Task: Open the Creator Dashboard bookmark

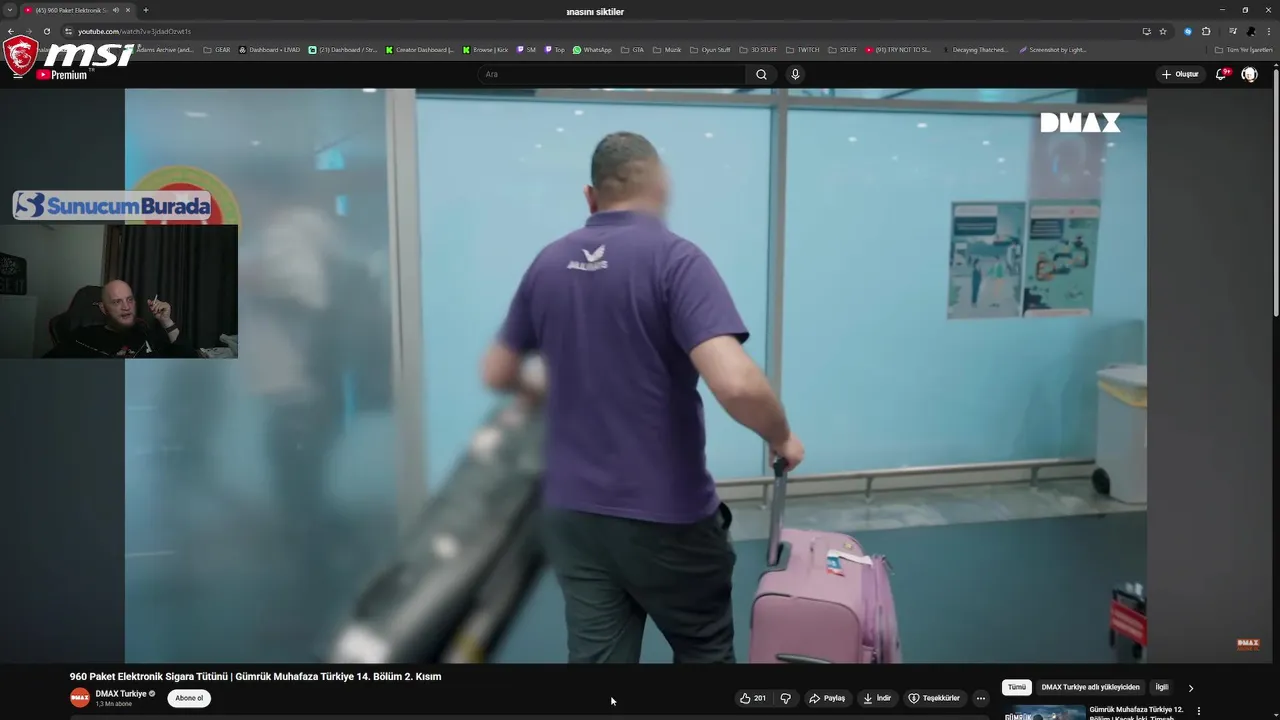Action: point(420,49)
